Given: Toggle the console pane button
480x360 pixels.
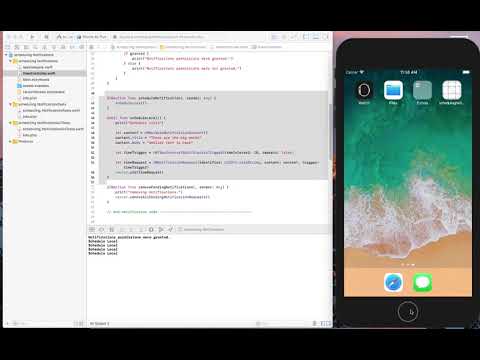Looking at the screenshot, I should tap(328, 323).
